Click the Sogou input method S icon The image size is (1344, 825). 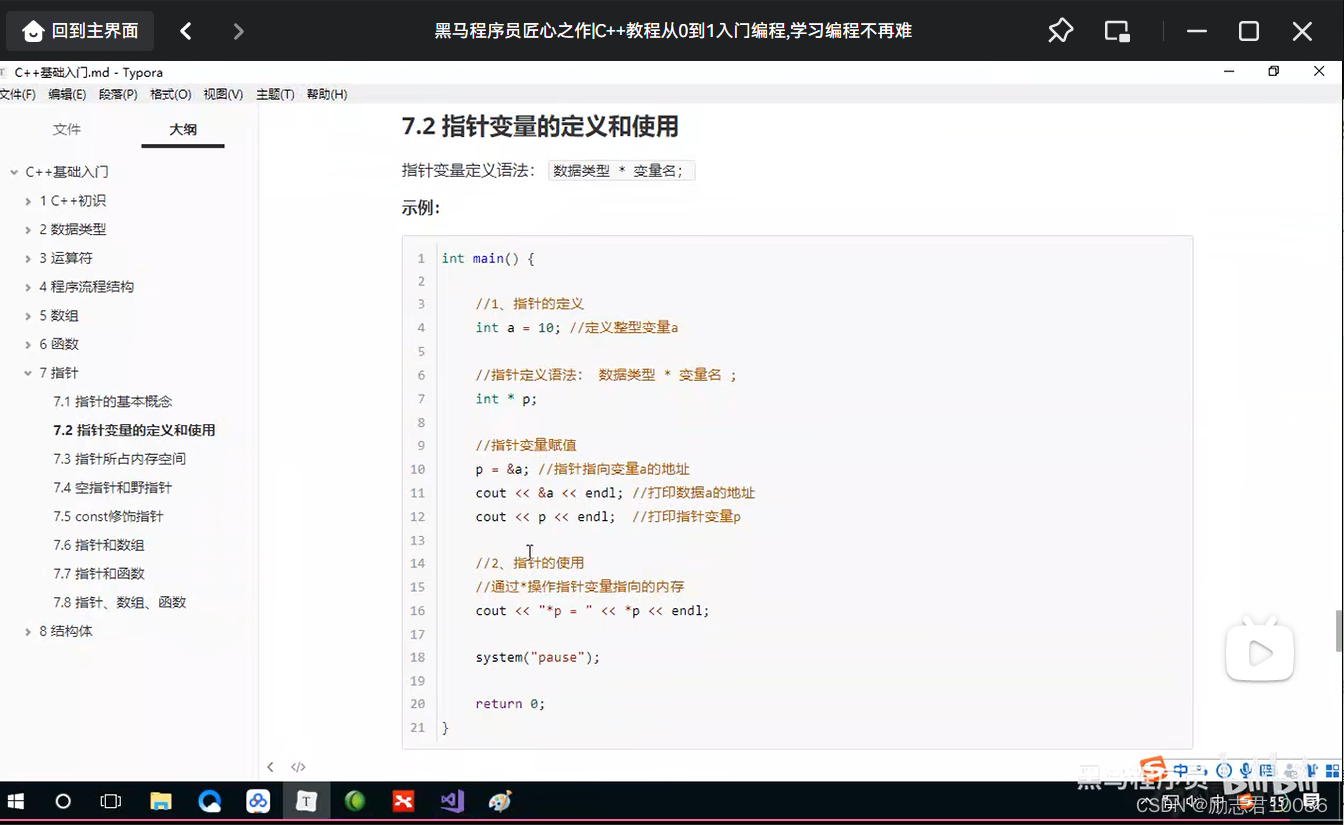point(1154,770)
